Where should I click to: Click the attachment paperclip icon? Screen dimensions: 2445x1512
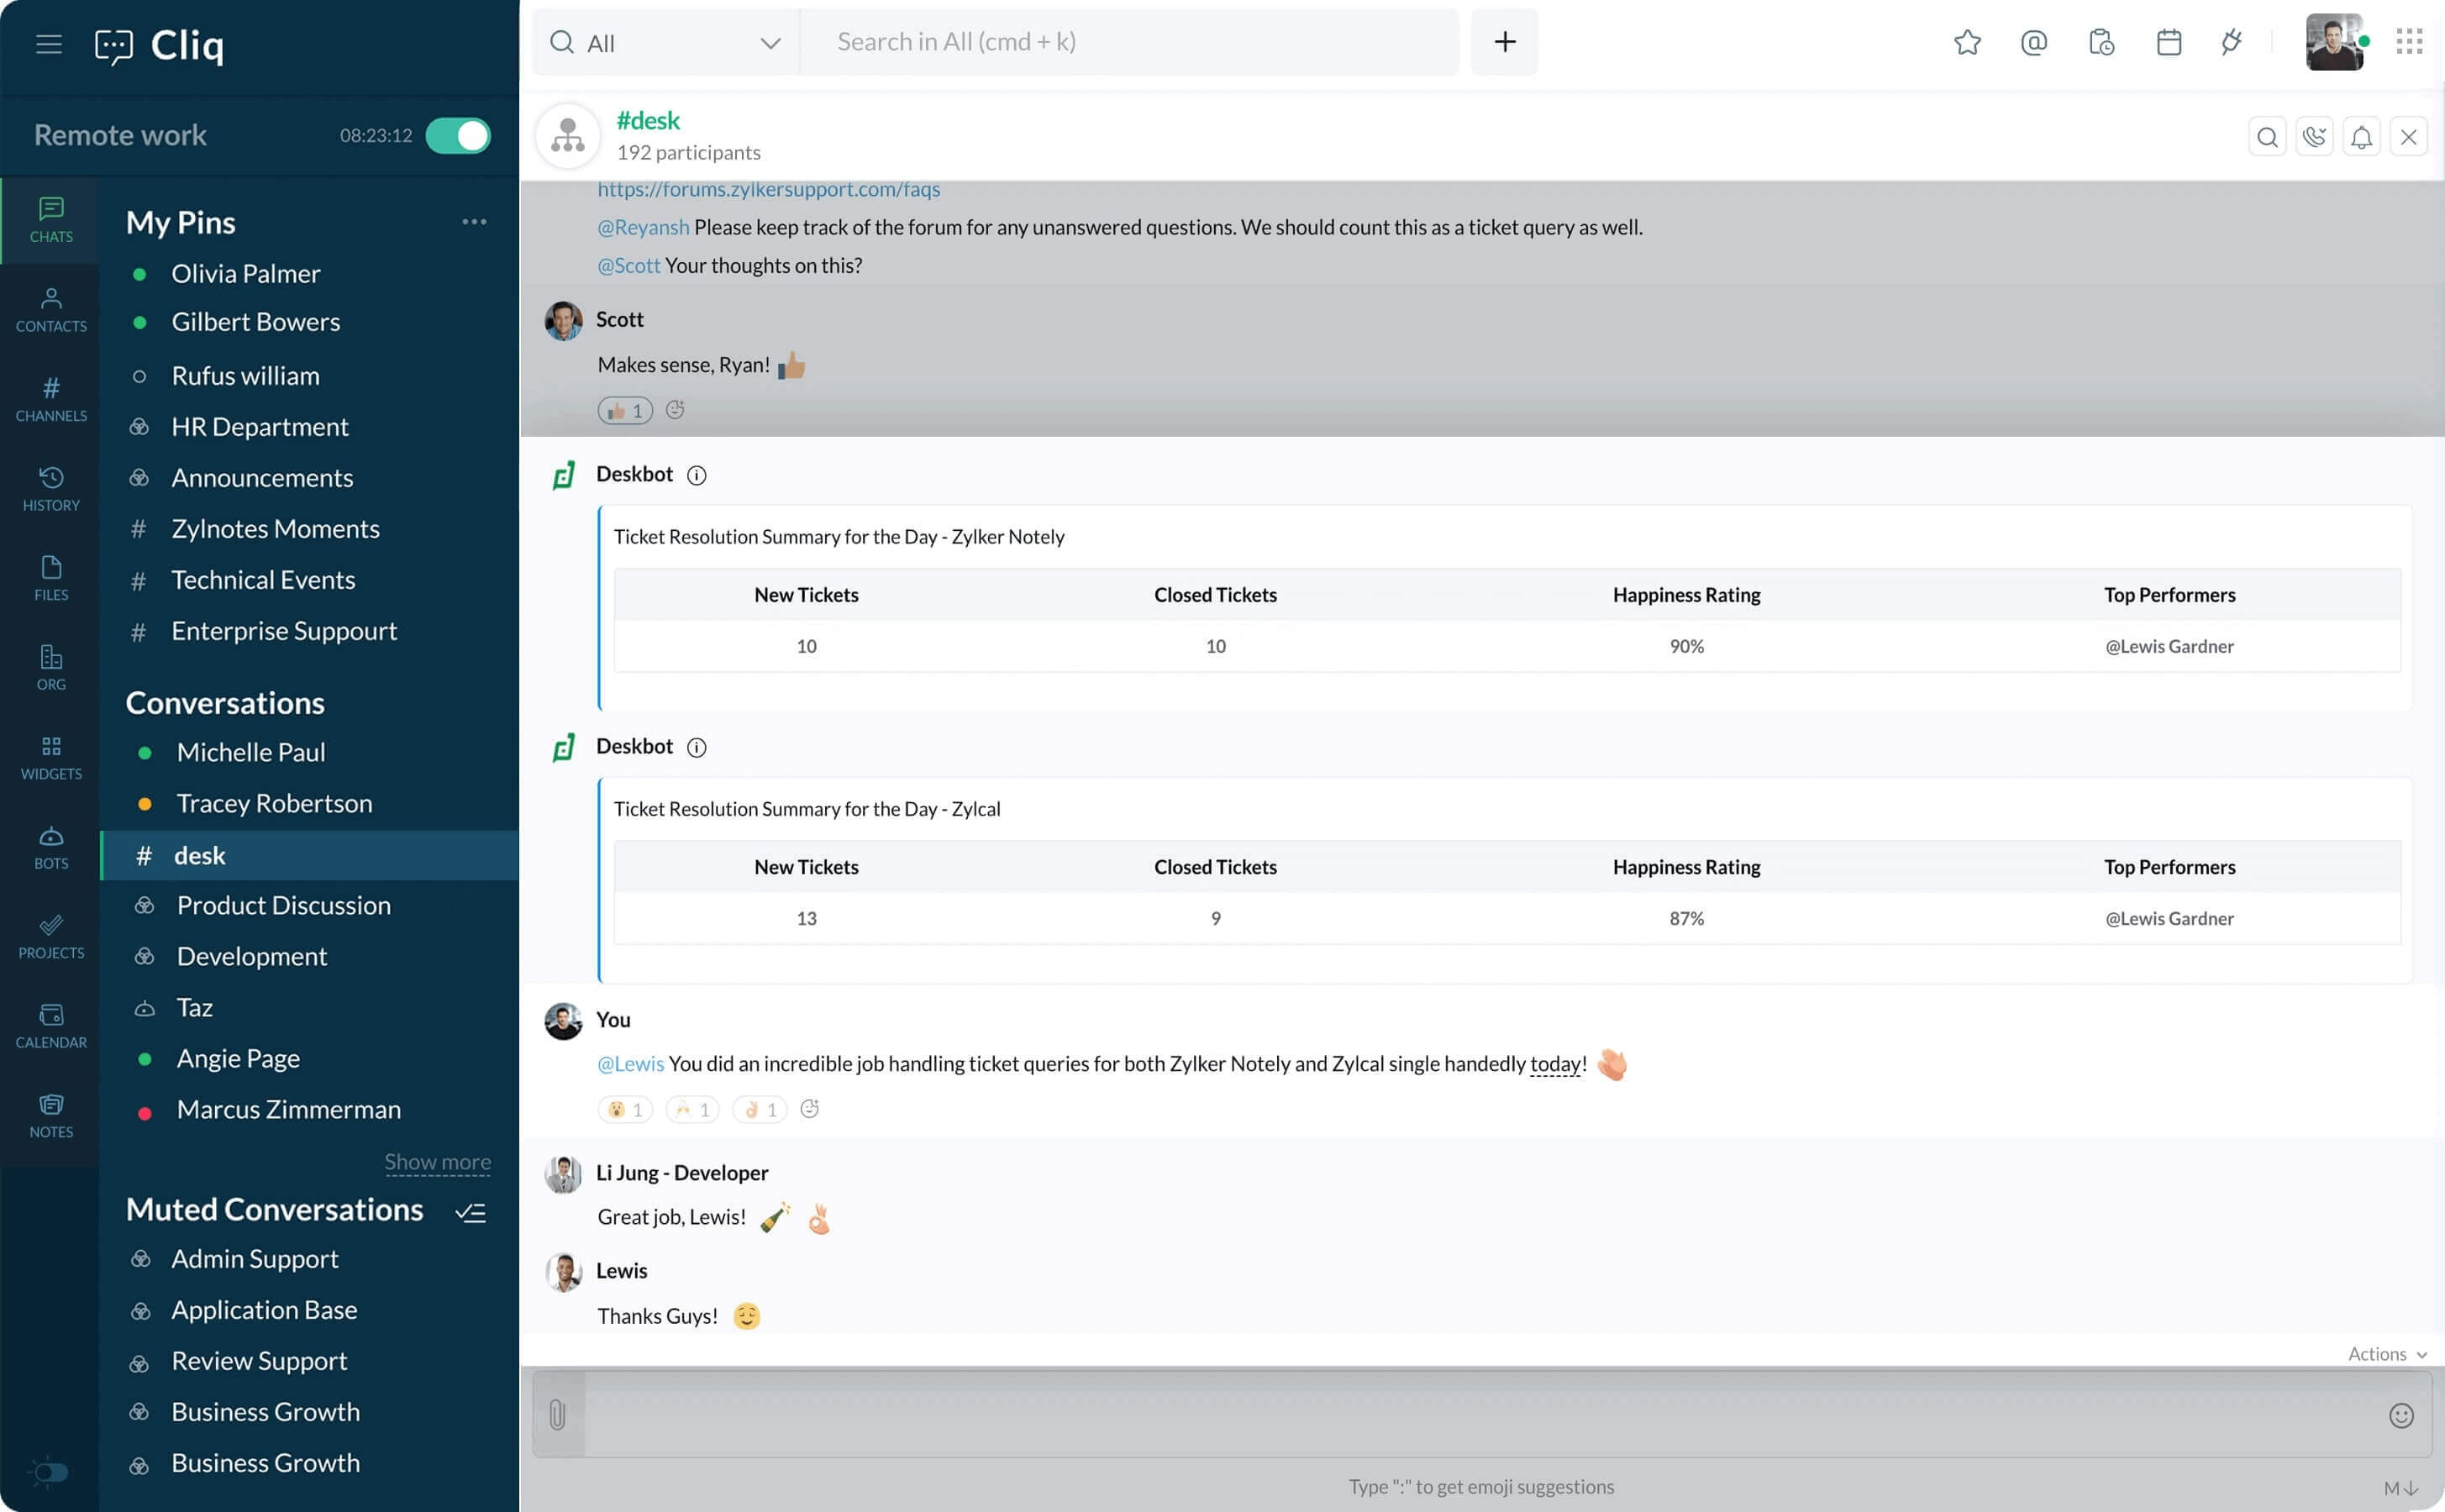[x=558, y=1414]
